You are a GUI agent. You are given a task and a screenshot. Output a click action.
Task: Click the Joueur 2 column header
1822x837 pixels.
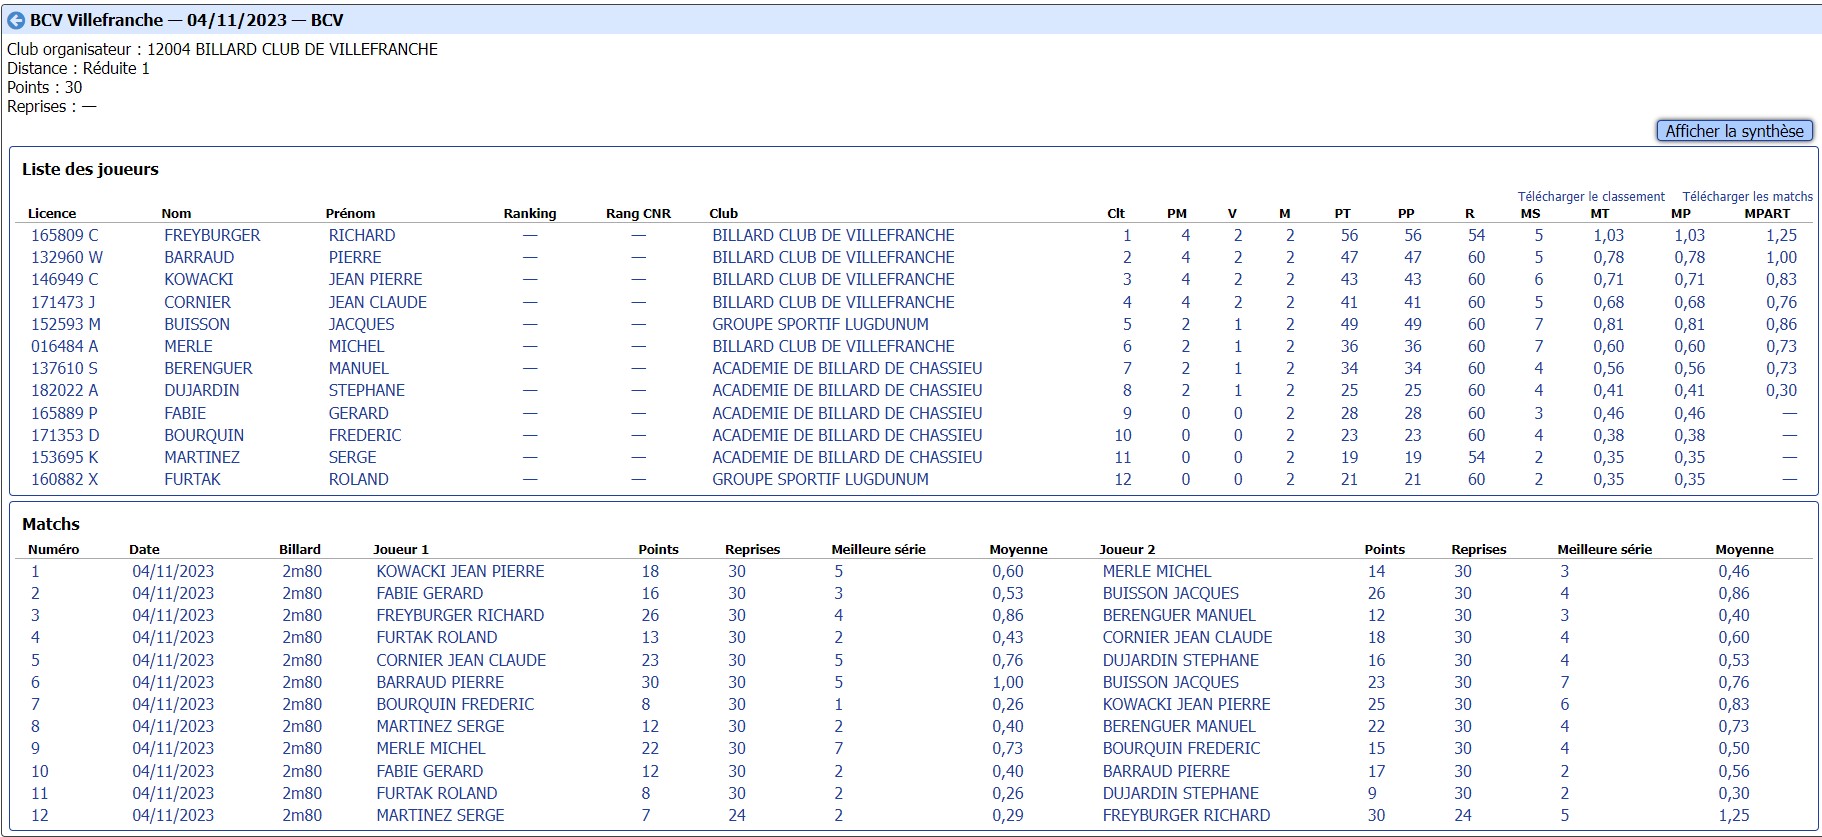(x=1127, y=549)
